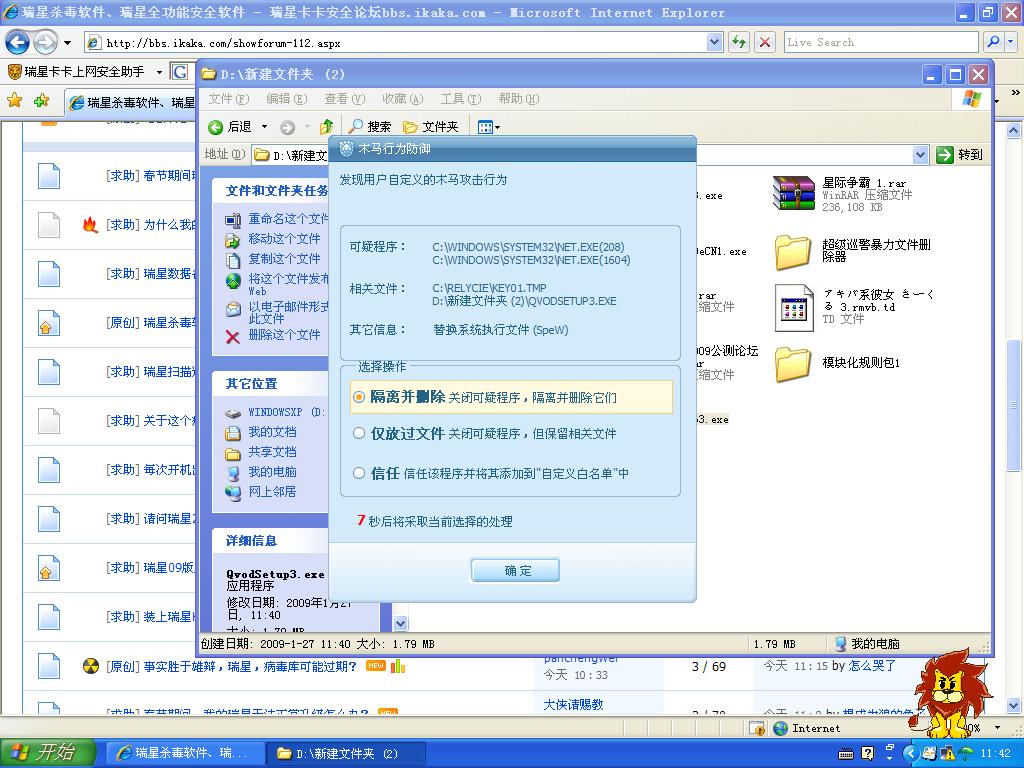
Task: Click the IE toolbar overflow chevron
Action: (x=1015, y=93)
